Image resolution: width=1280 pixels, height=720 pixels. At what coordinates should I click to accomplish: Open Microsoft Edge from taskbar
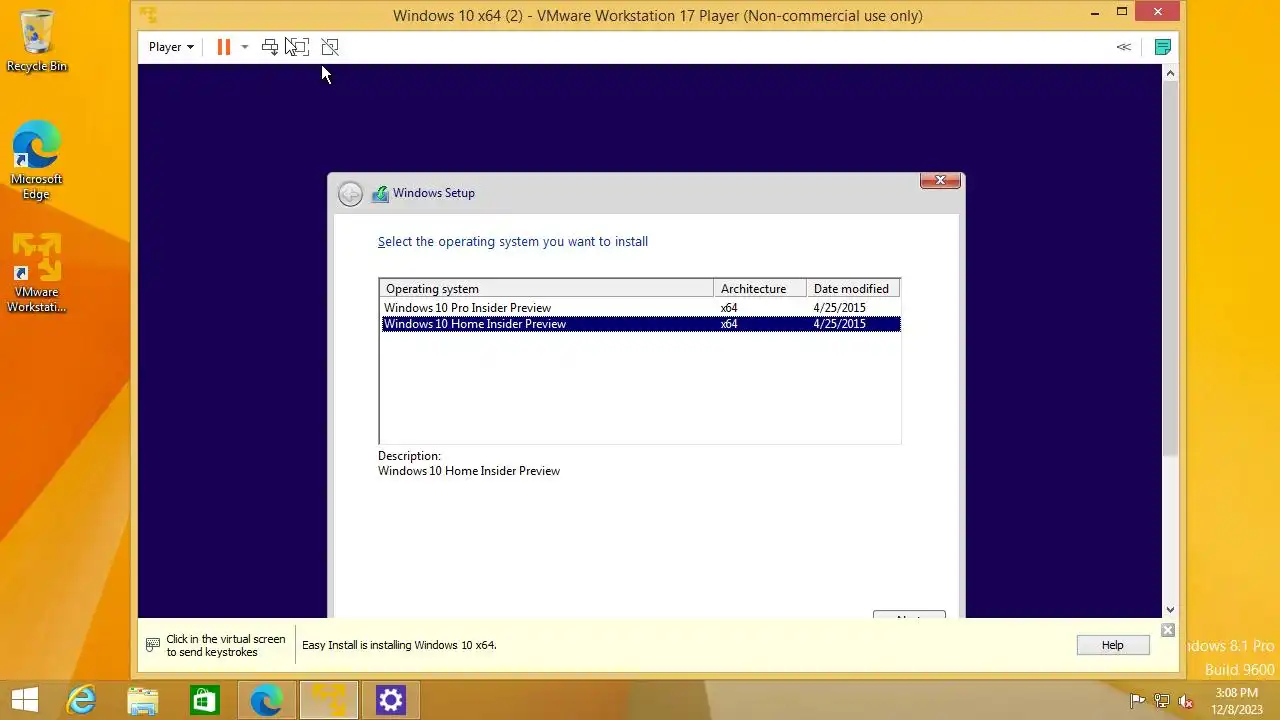267,700
